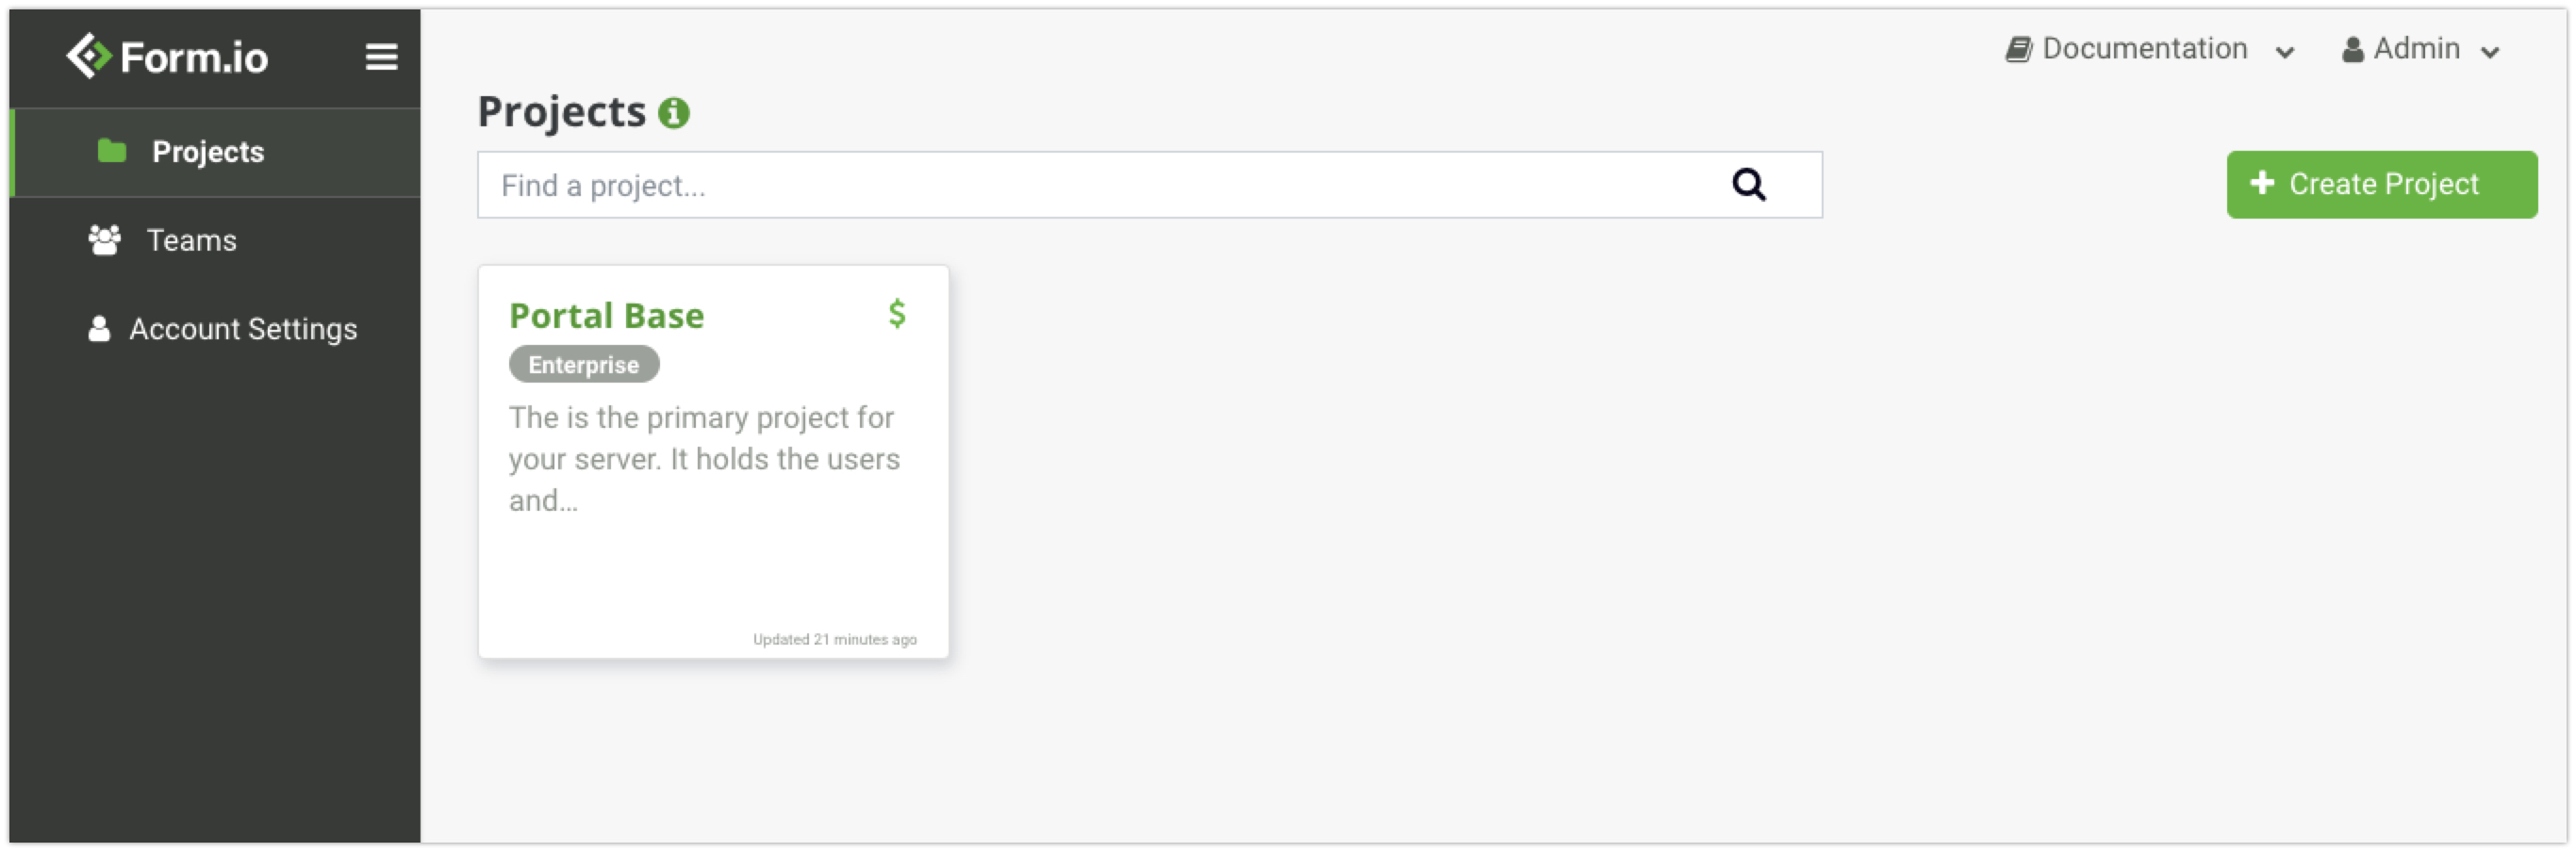
Task: Expand the Documentation dropdown chevron
Action: [x=2285, y=52]
